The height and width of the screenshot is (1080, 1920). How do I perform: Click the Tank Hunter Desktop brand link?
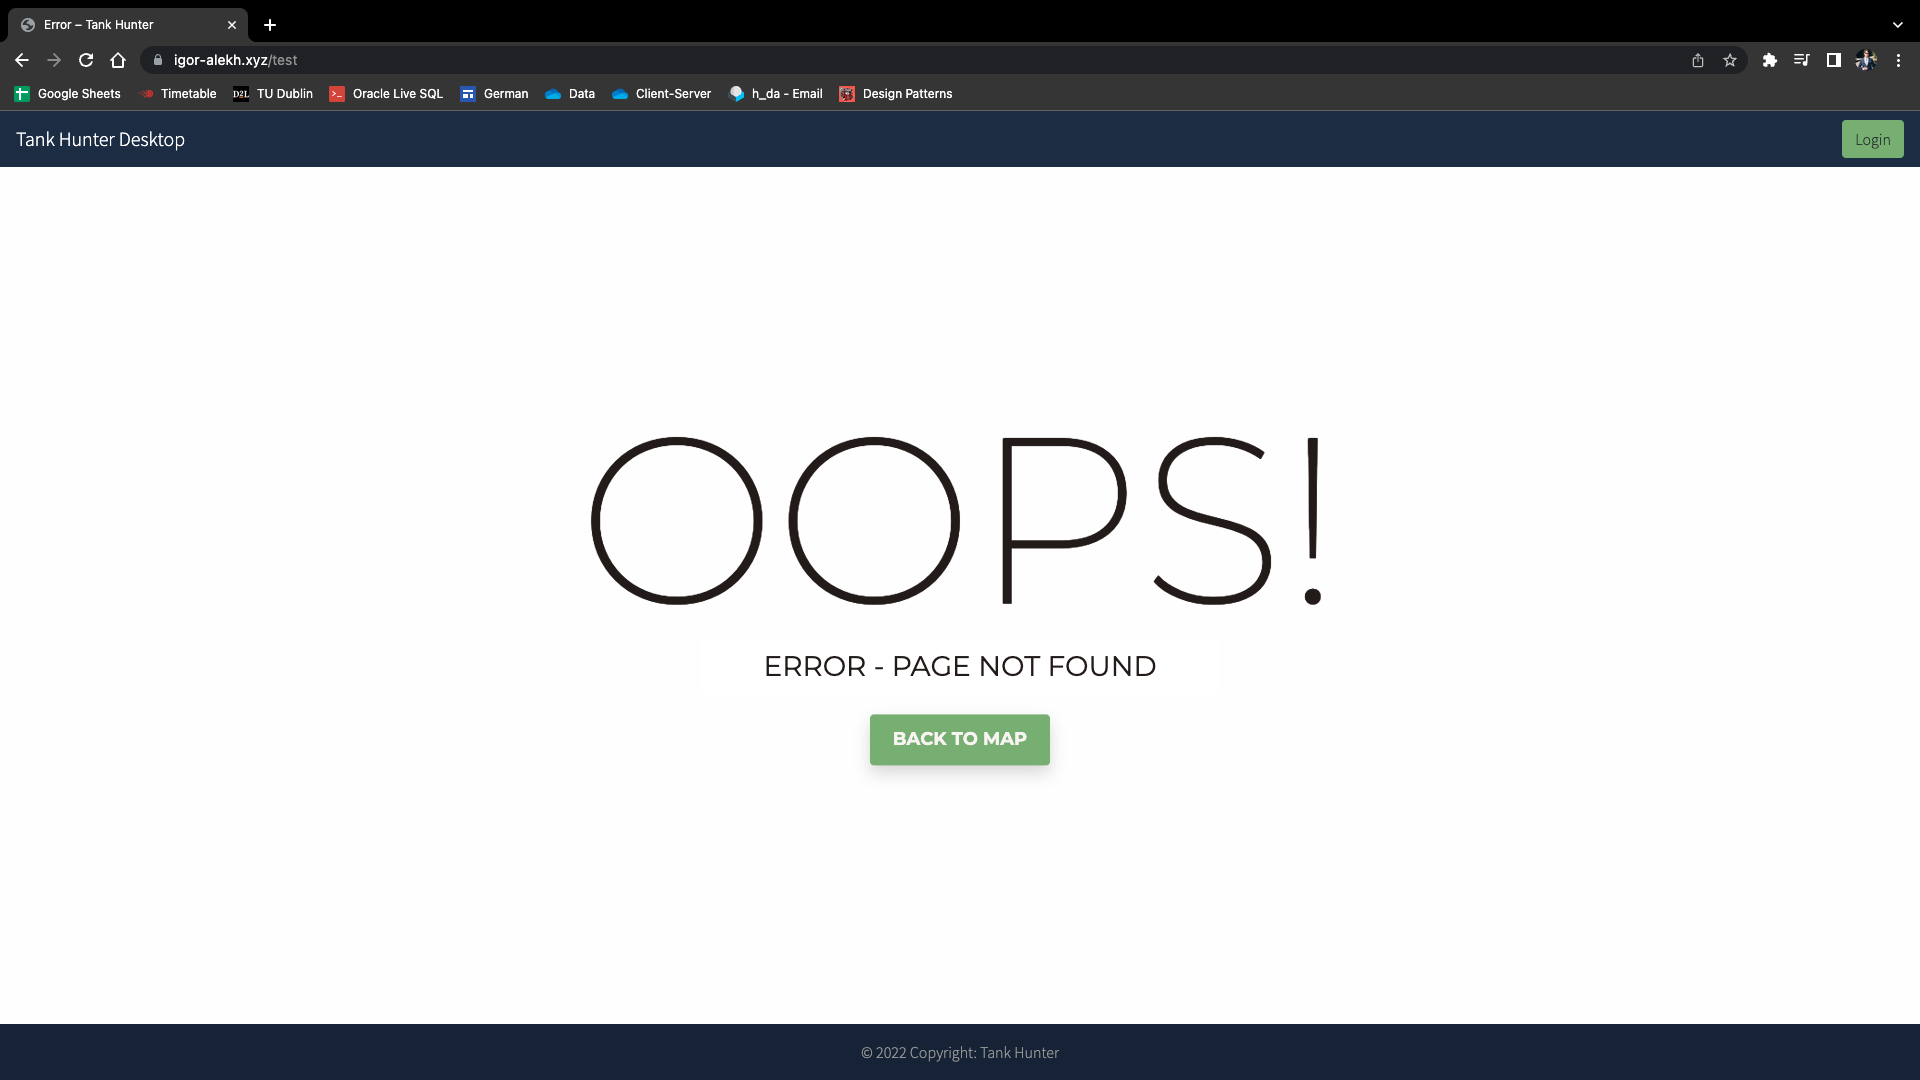[x=100, y=139]
